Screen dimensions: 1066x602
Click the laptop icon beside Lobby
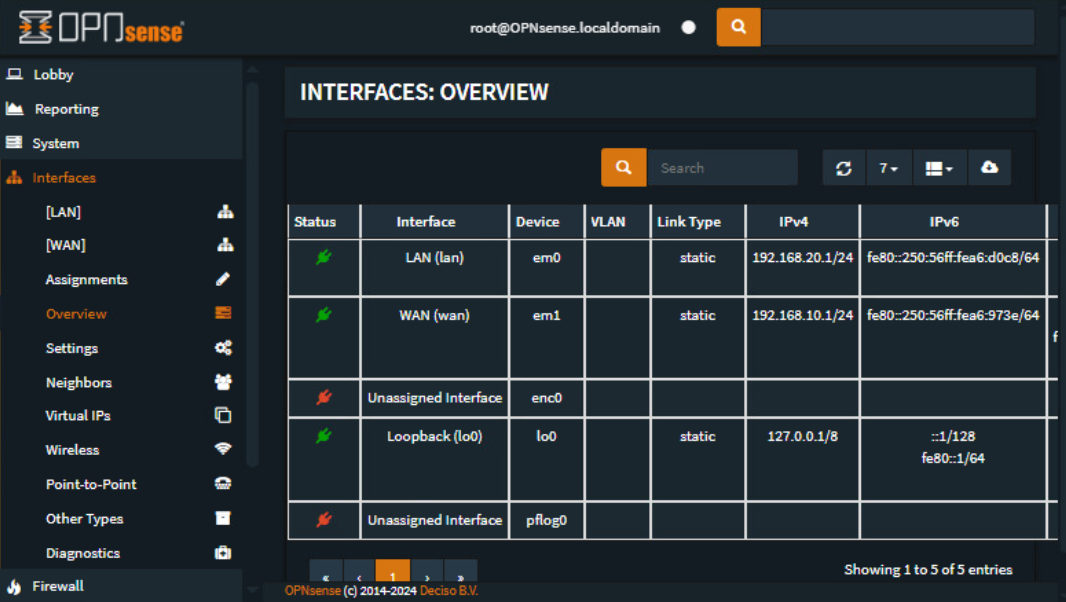tap(14, 73)
